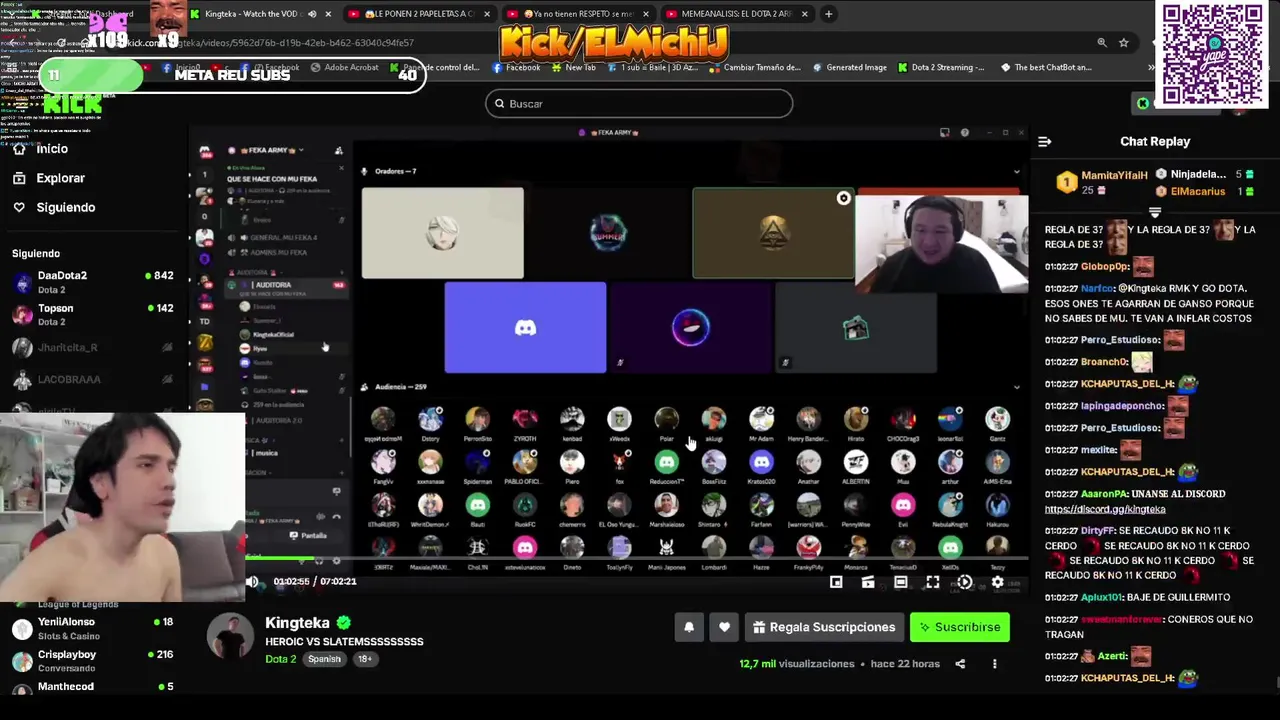The height and width of the screenshot is (720, 1280).
Task: Bookmark this page with the star icon
Action: click(x=1124, y=43)
